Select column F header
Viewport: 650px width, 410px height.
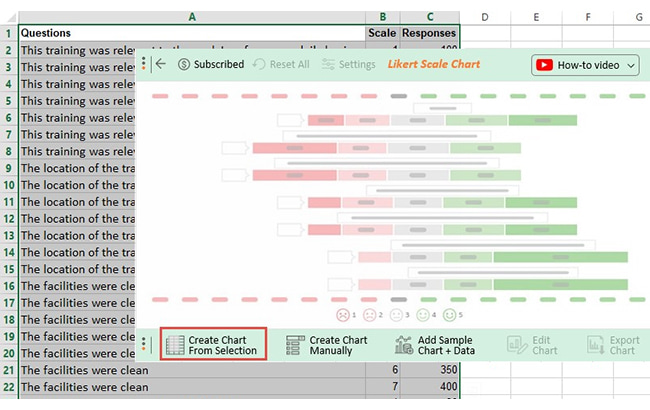[x=588, y=17]
